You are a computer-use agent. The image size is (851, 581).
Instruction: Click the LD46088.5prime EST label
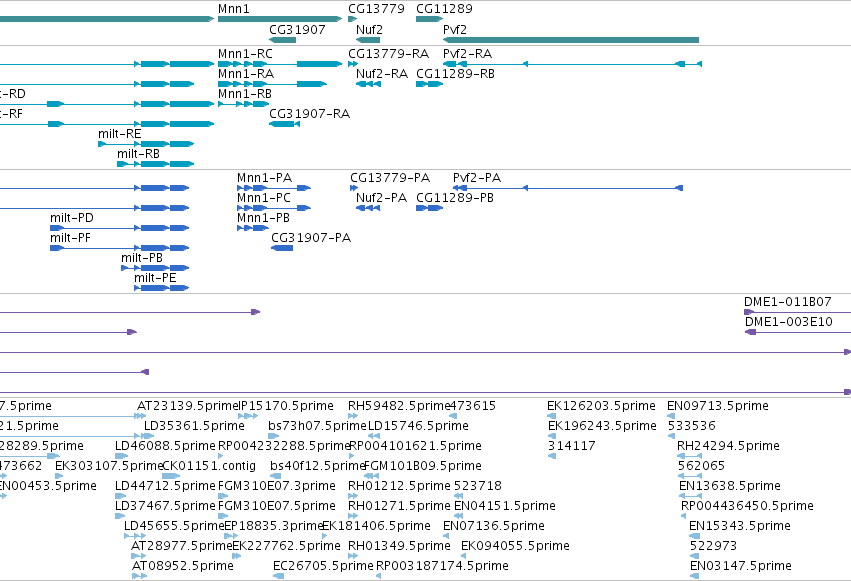click(x=166, y=446)
